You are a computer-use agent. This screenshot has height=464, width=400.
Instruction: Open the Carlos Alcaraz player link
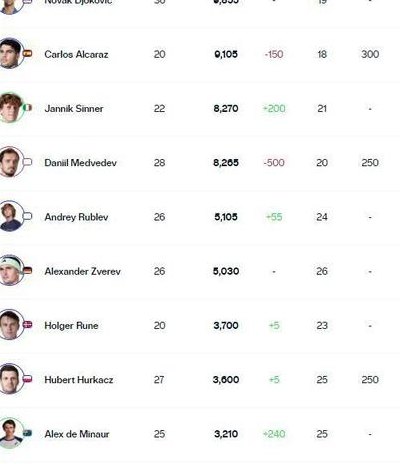tap(76, 54)
